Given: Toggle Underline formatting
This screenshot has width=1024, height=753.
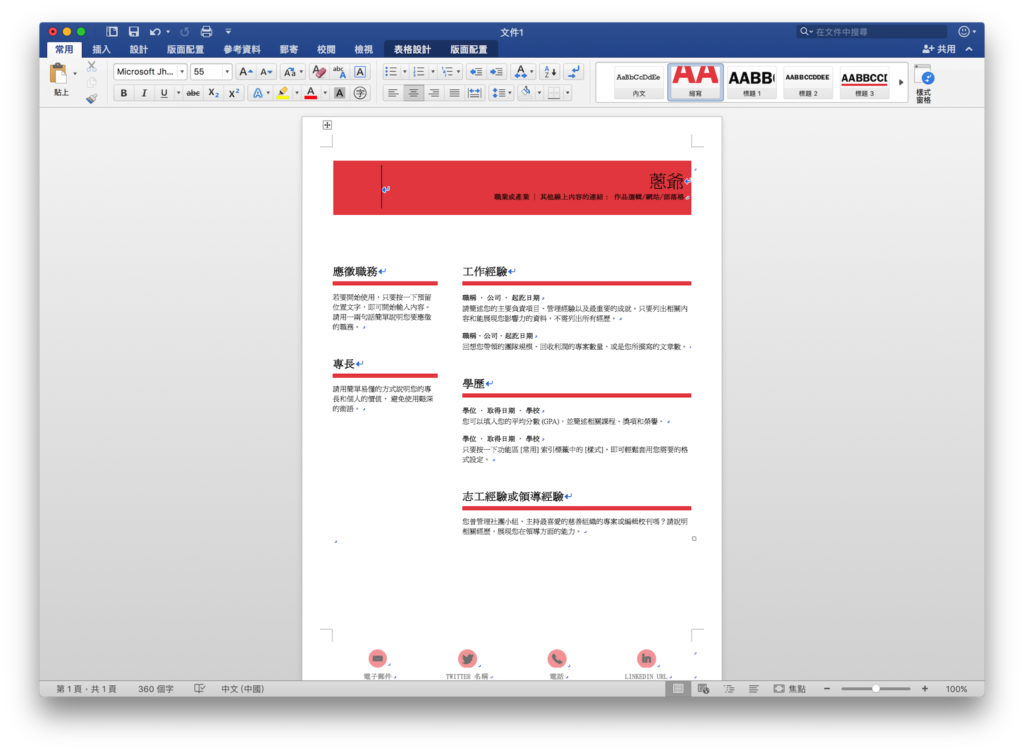Looking at the screenshot, I should [164, 93].
